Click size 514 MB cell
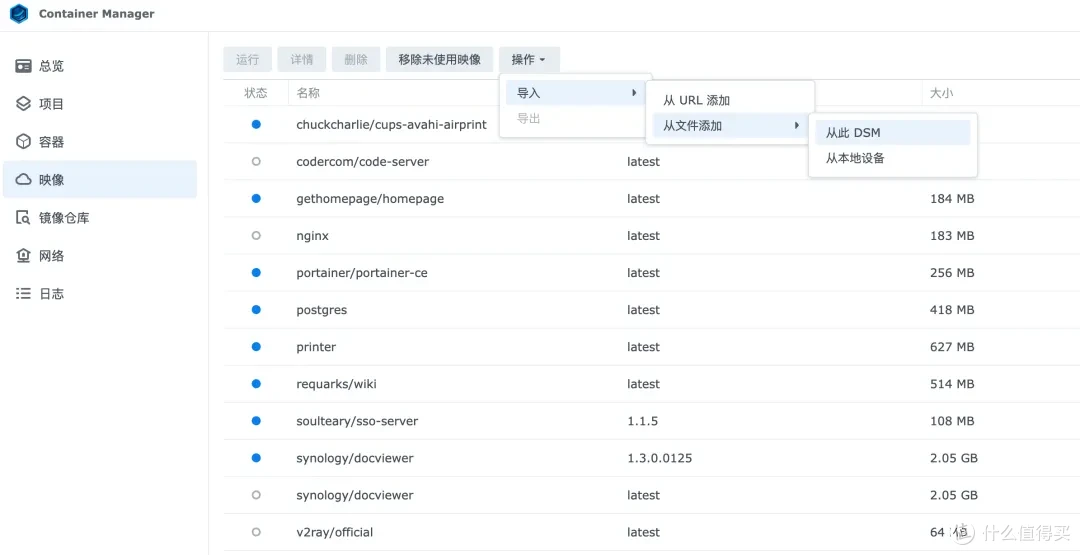Viewport: 1080px width, 555px height. click(x=952, y=384)
